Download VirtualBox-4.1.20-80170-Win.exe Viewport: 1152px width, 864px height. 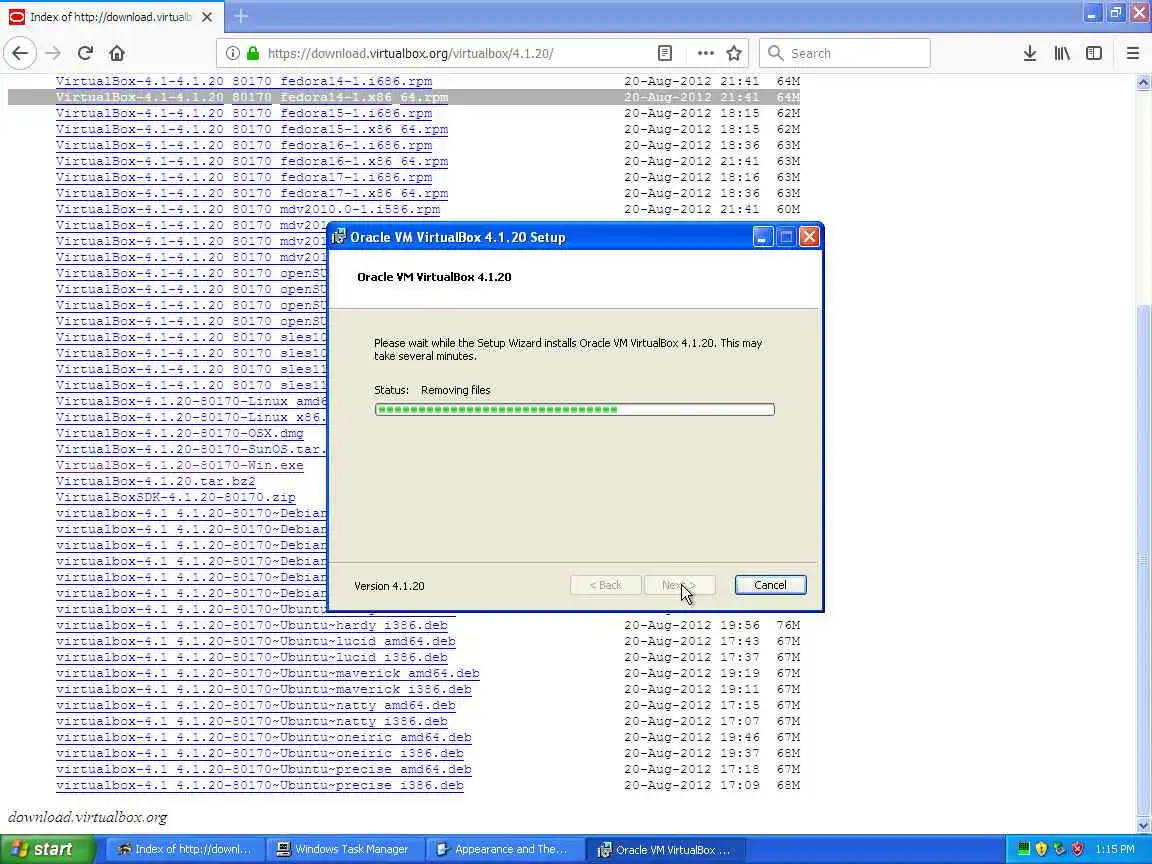click(x=179, y=465)
